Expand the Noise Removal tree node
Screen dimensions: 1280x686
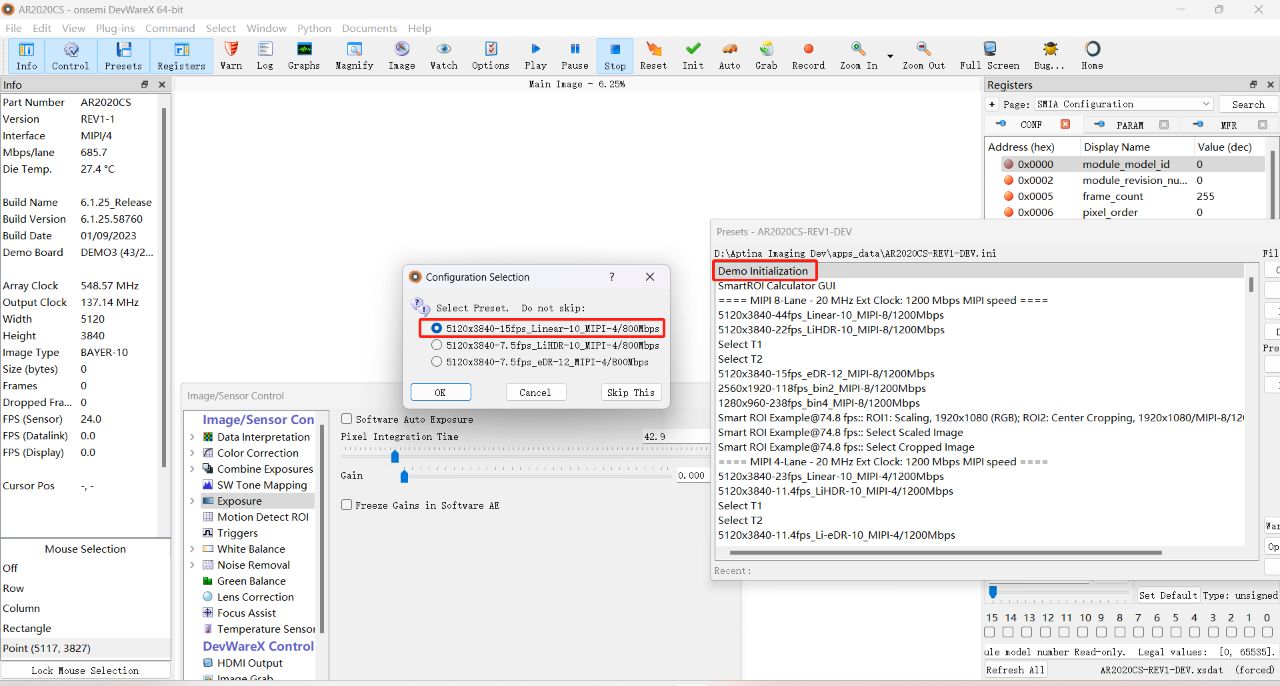(x=192, y=565)
